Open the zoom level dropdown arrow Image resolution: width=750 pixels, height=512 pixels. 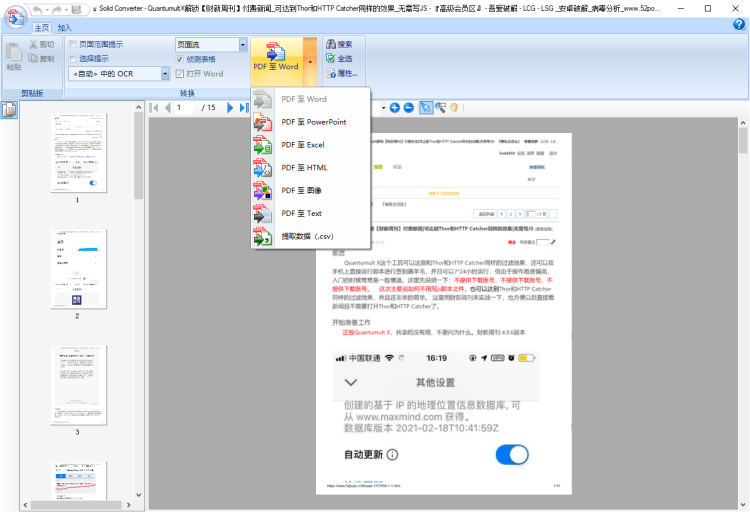pyautogui.click(x=383, y=108)
